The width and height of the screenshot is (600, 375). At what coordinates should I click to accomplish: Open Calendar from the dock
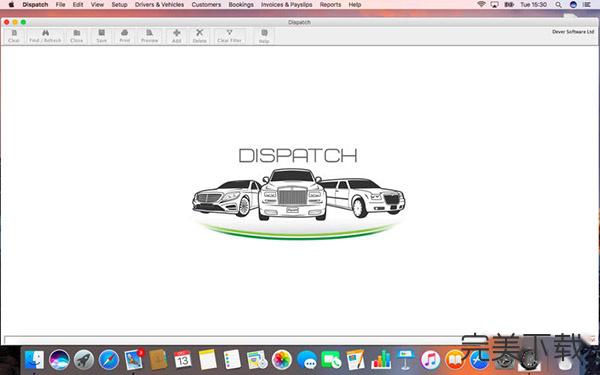click(x=183, y=360)
